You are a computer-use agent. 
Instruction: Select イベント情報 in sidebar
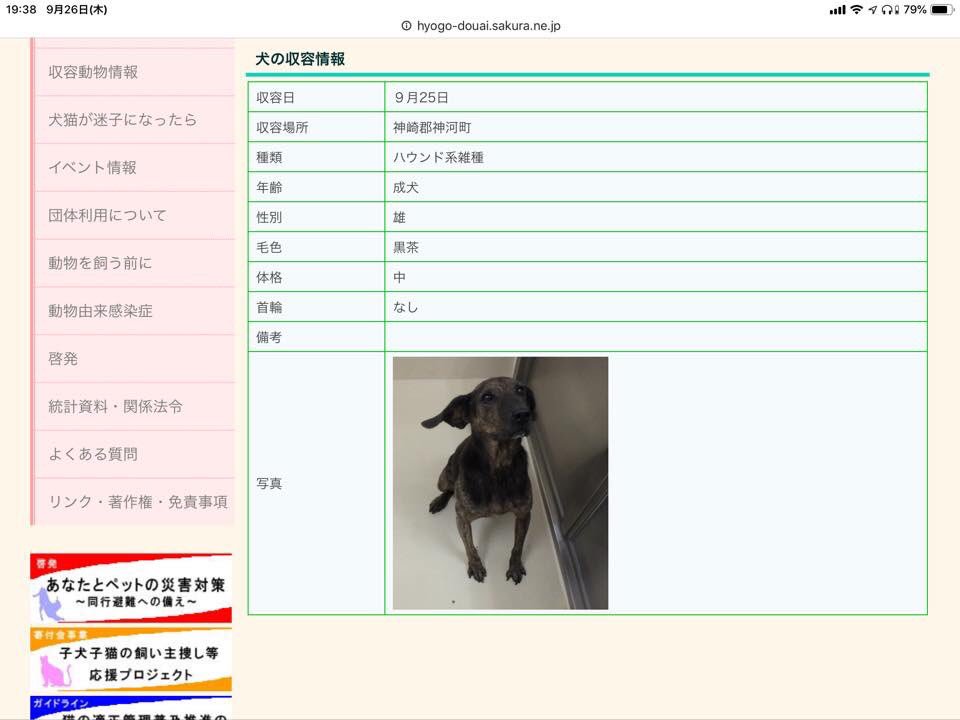135,168
